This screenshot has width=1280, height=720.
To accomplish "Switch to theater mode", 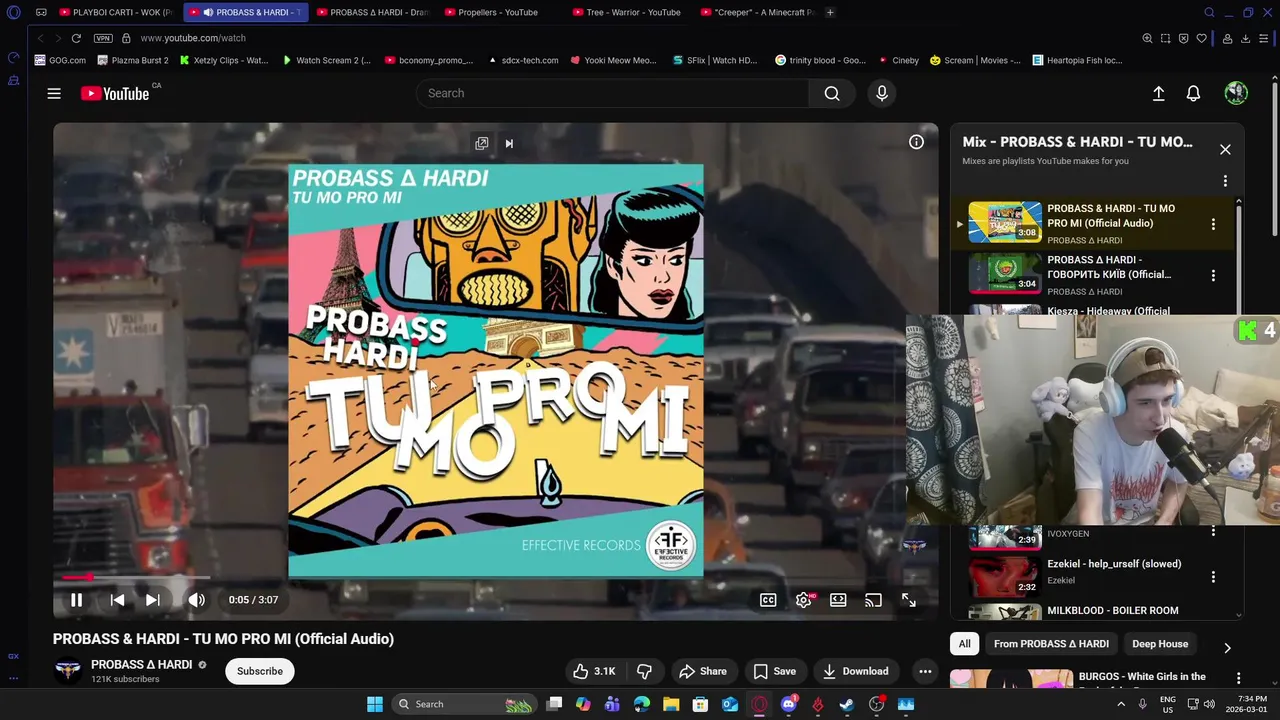I will click(x=838, y=600).
